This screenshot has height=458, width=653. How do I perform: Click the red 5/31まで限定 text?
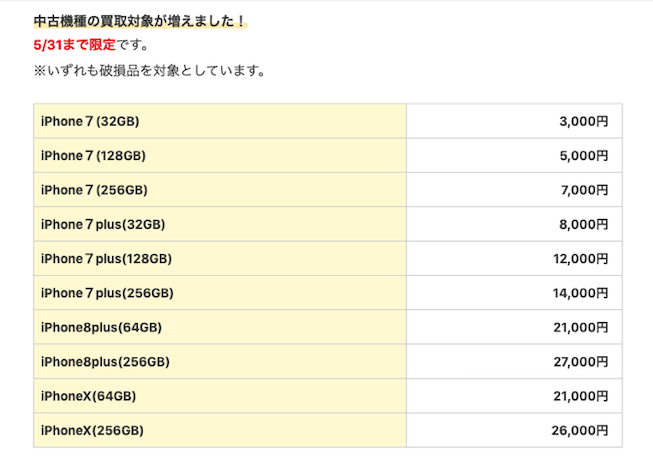74,45
